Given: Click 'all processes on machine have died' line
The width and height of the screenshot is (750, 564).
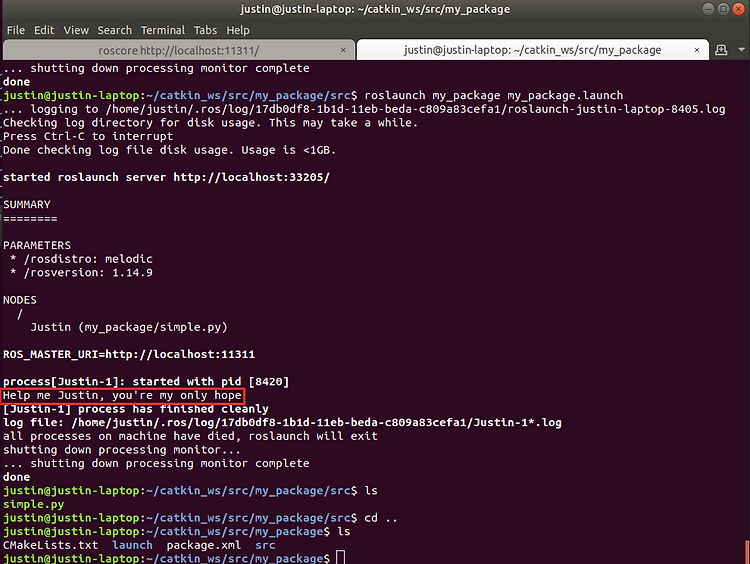Looking at the screenshot, I should [190, 436].
